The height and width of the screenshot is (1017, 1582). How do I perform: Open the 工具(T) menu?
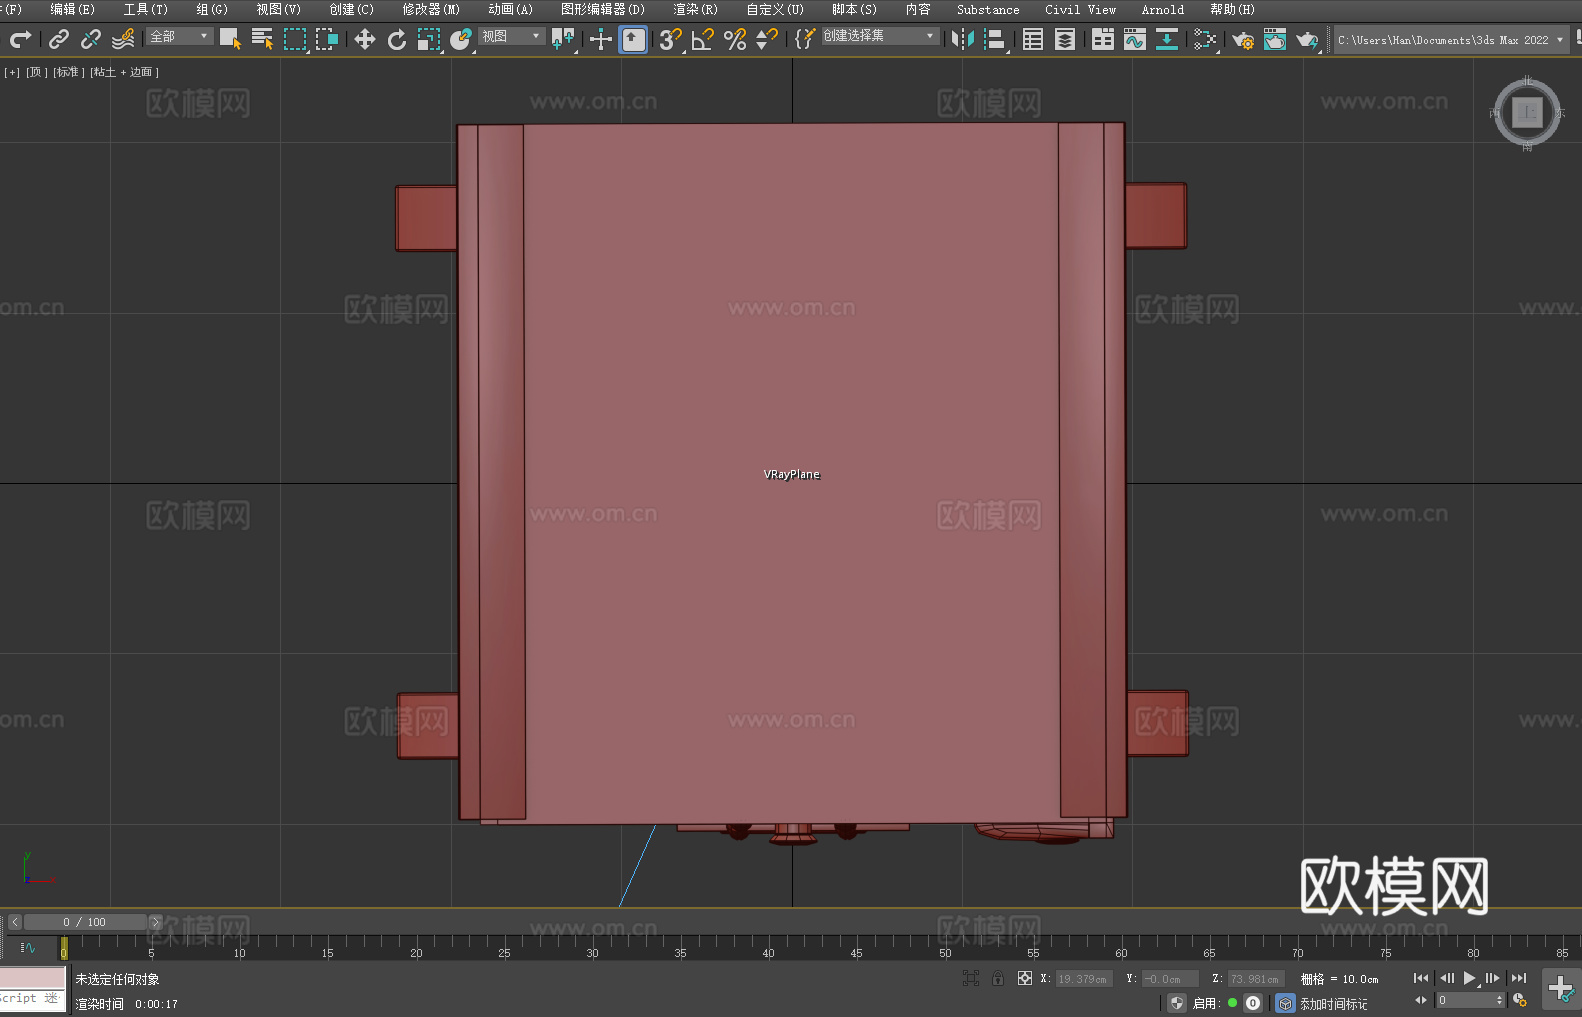click(x=145, y=9)
